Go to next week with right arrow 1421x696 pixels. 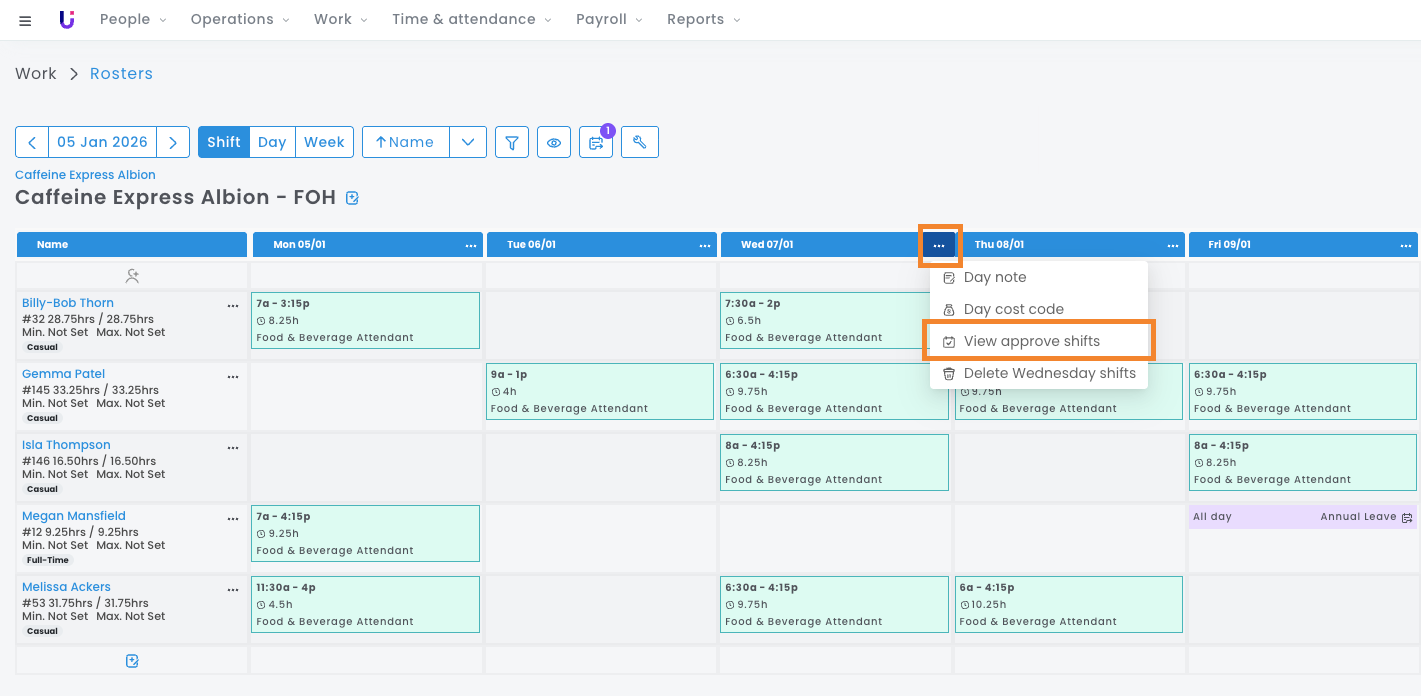point(173,142)
